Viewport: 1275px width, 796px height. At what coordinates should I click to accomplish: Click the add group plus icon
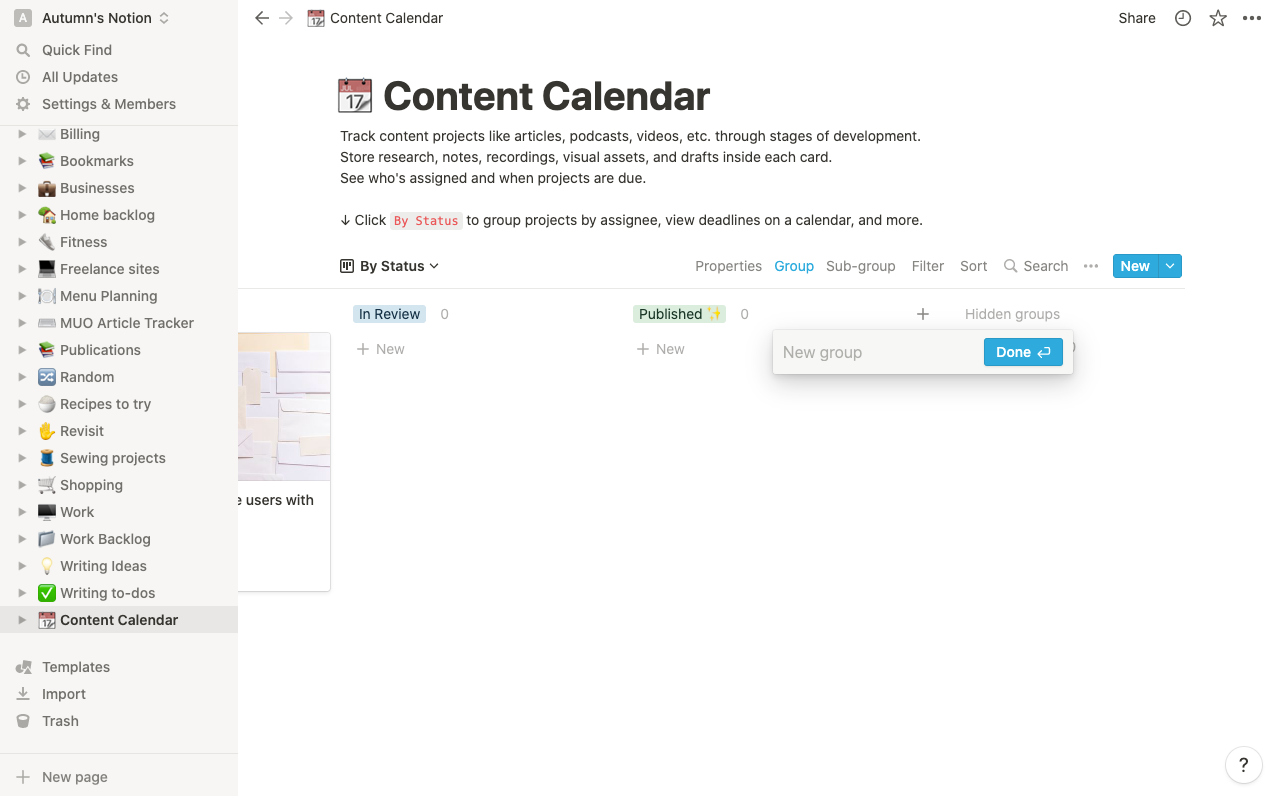point(923,314)
